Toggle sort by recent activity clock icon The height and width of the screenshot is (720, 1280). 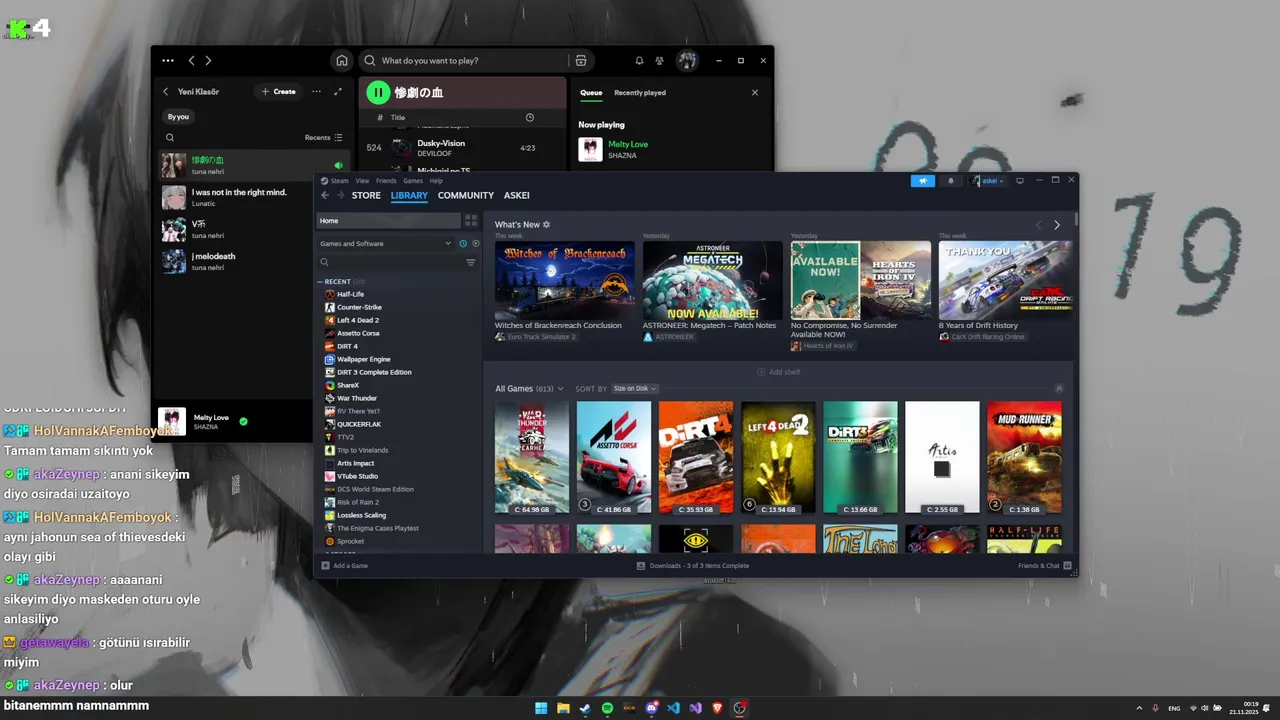coord(463,244)
